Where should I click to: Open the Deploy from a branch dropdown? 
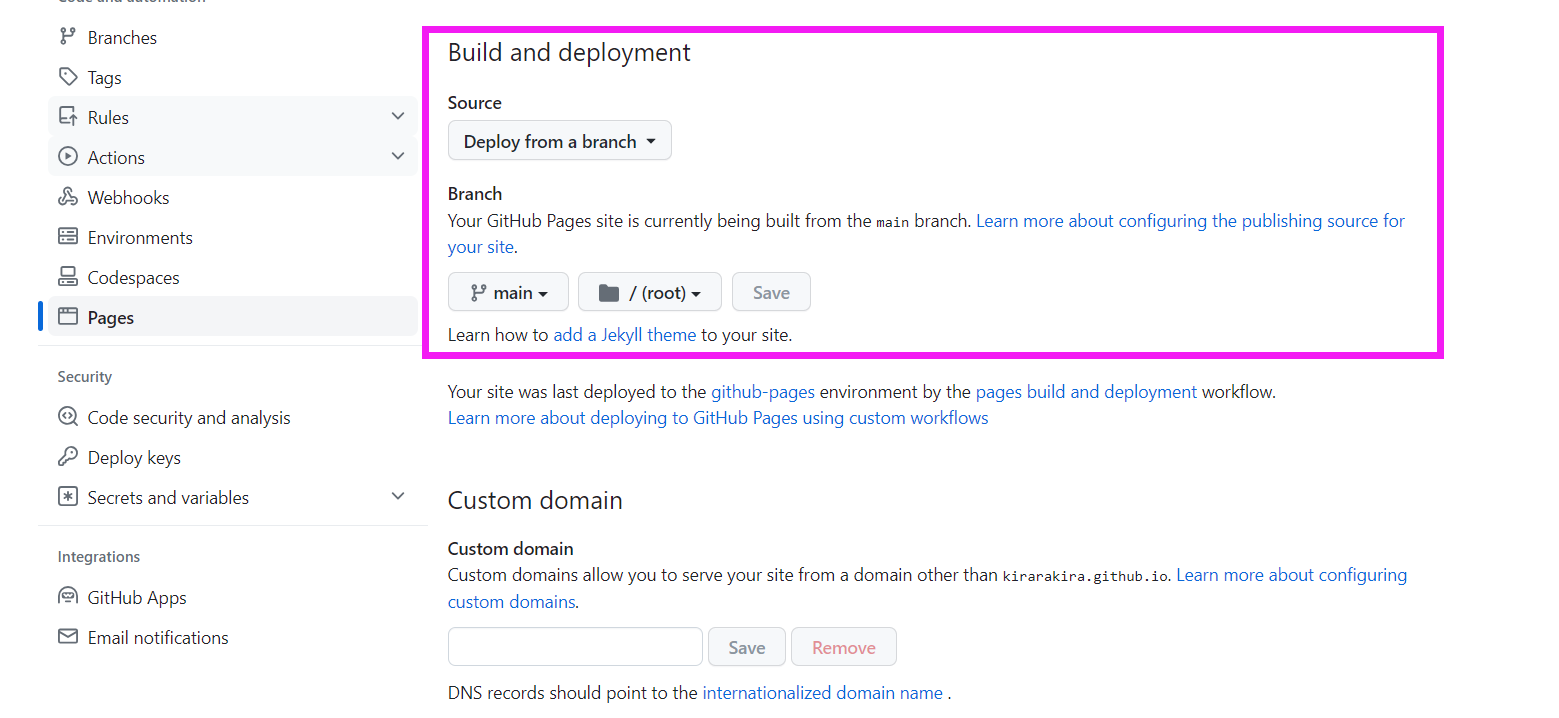coord(560,141)
